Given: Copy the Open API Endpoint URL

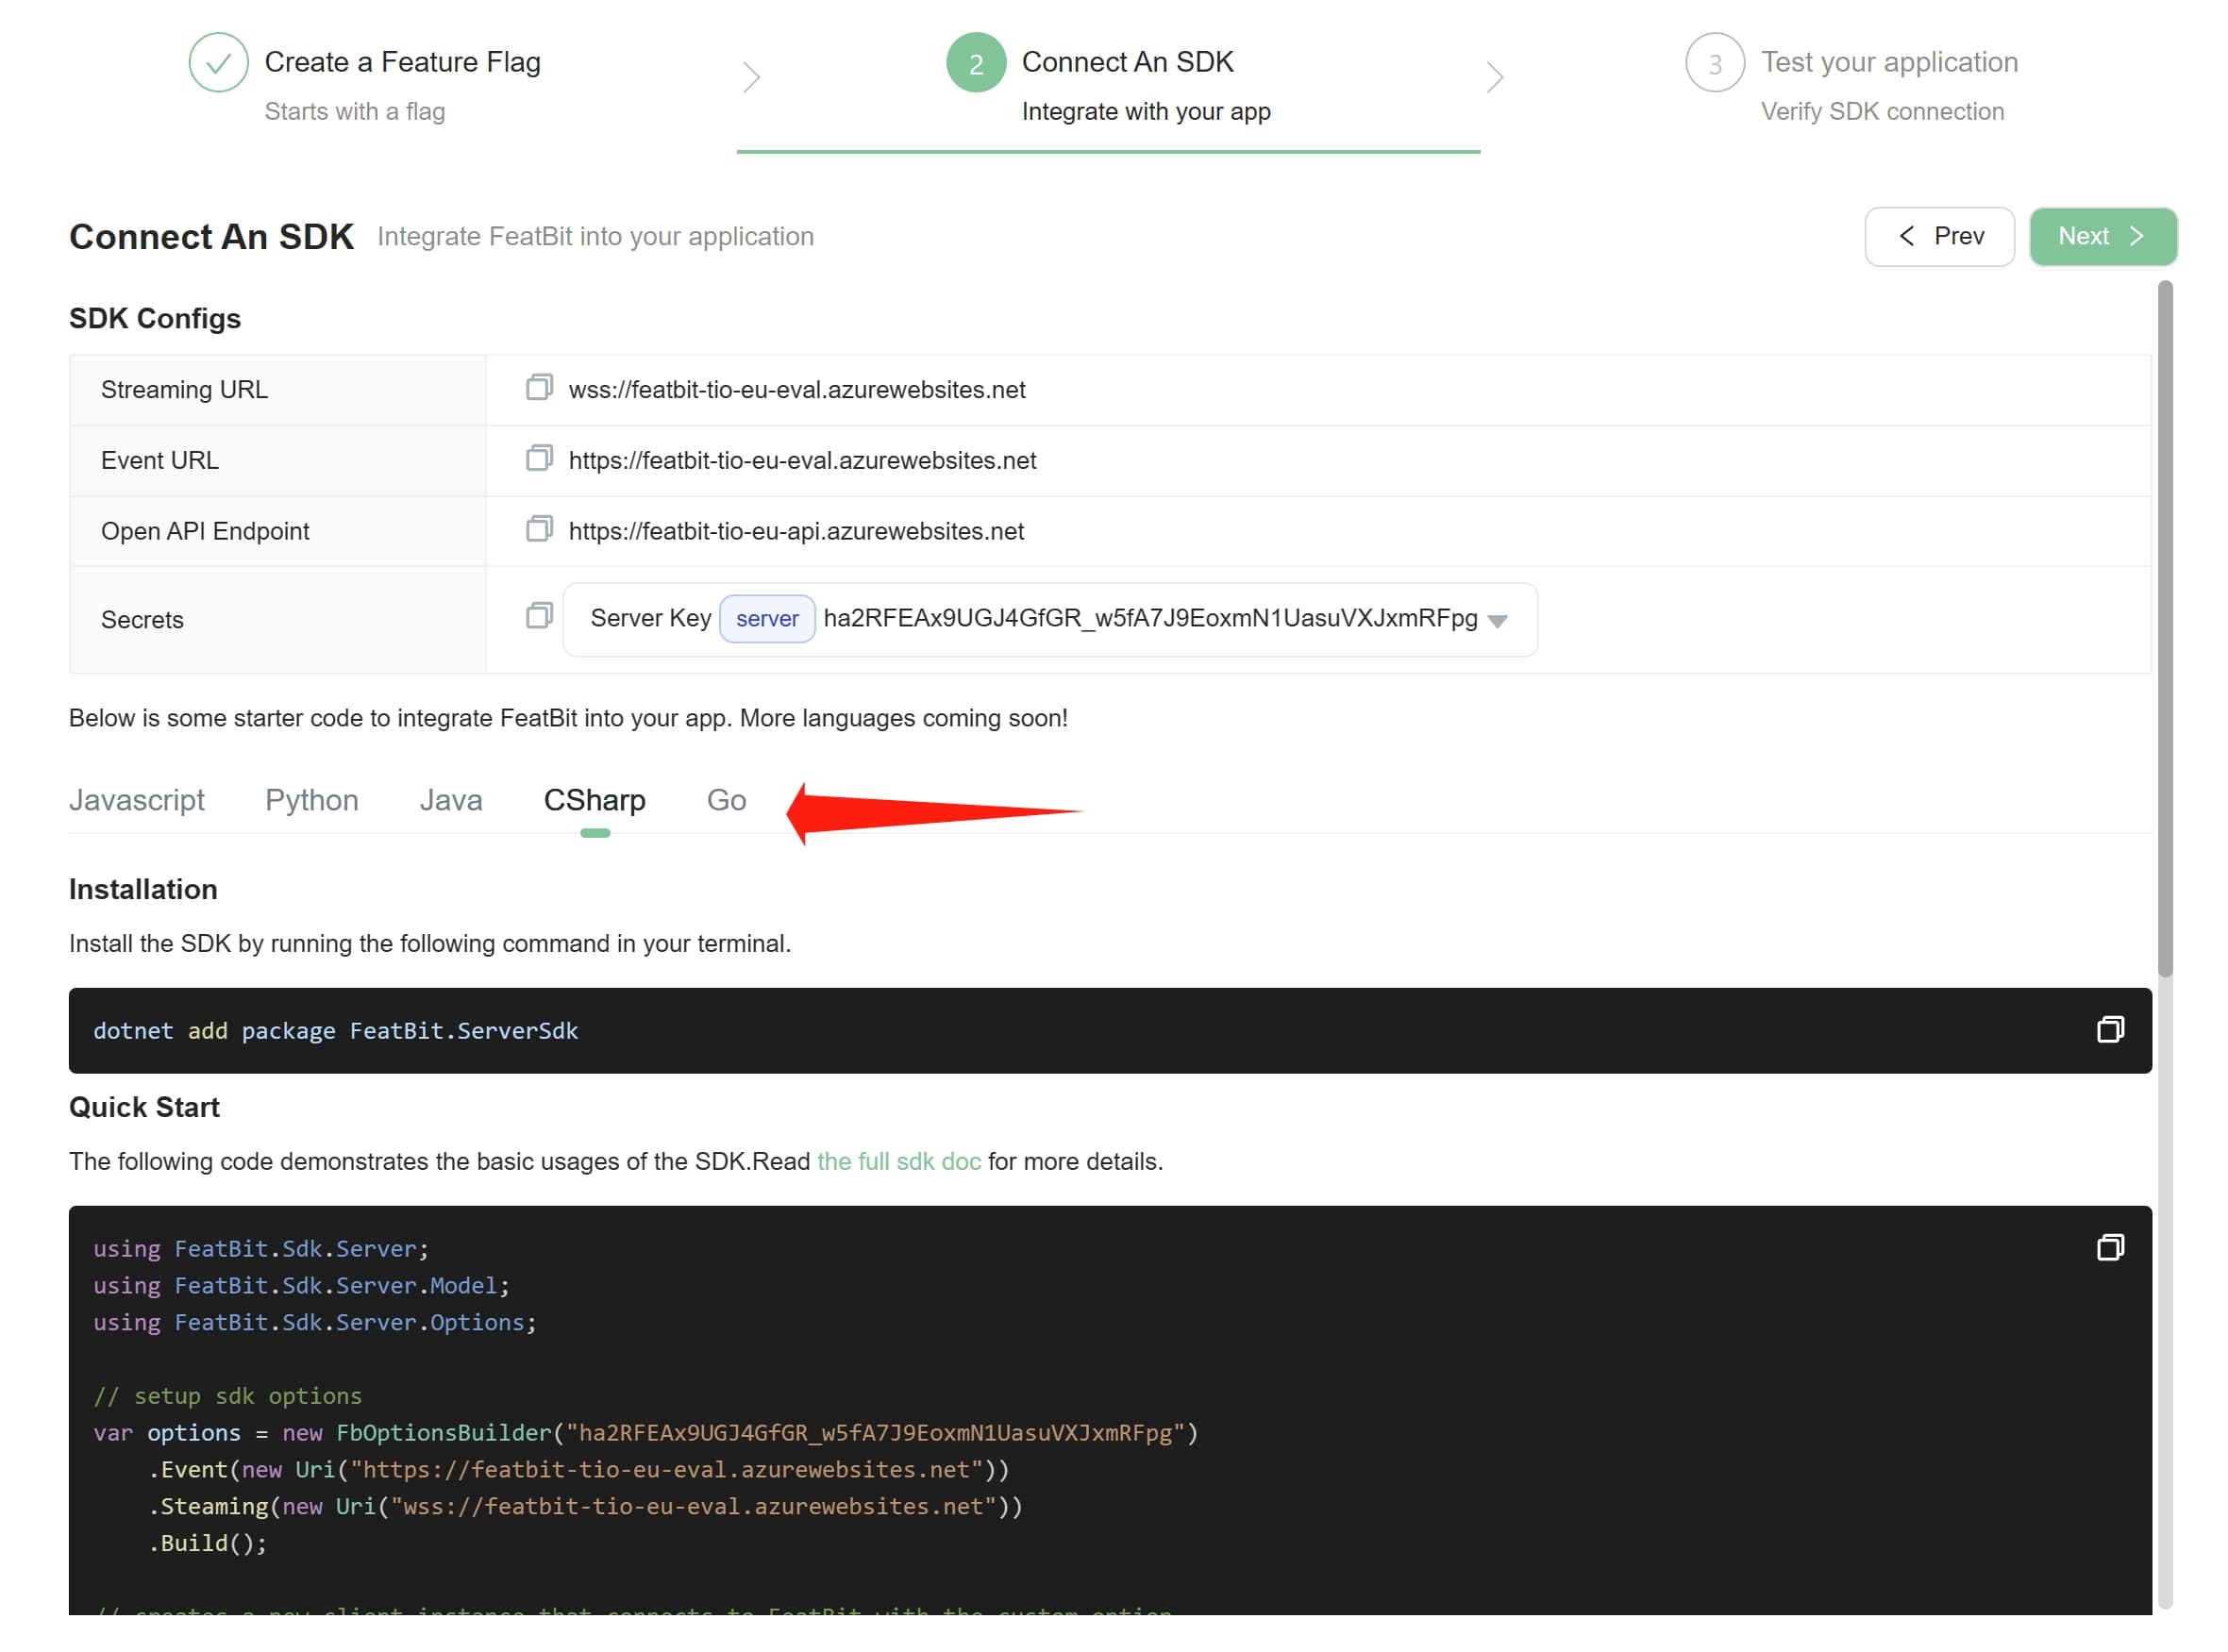Looking at the screenshot, I should coord(539,529).
